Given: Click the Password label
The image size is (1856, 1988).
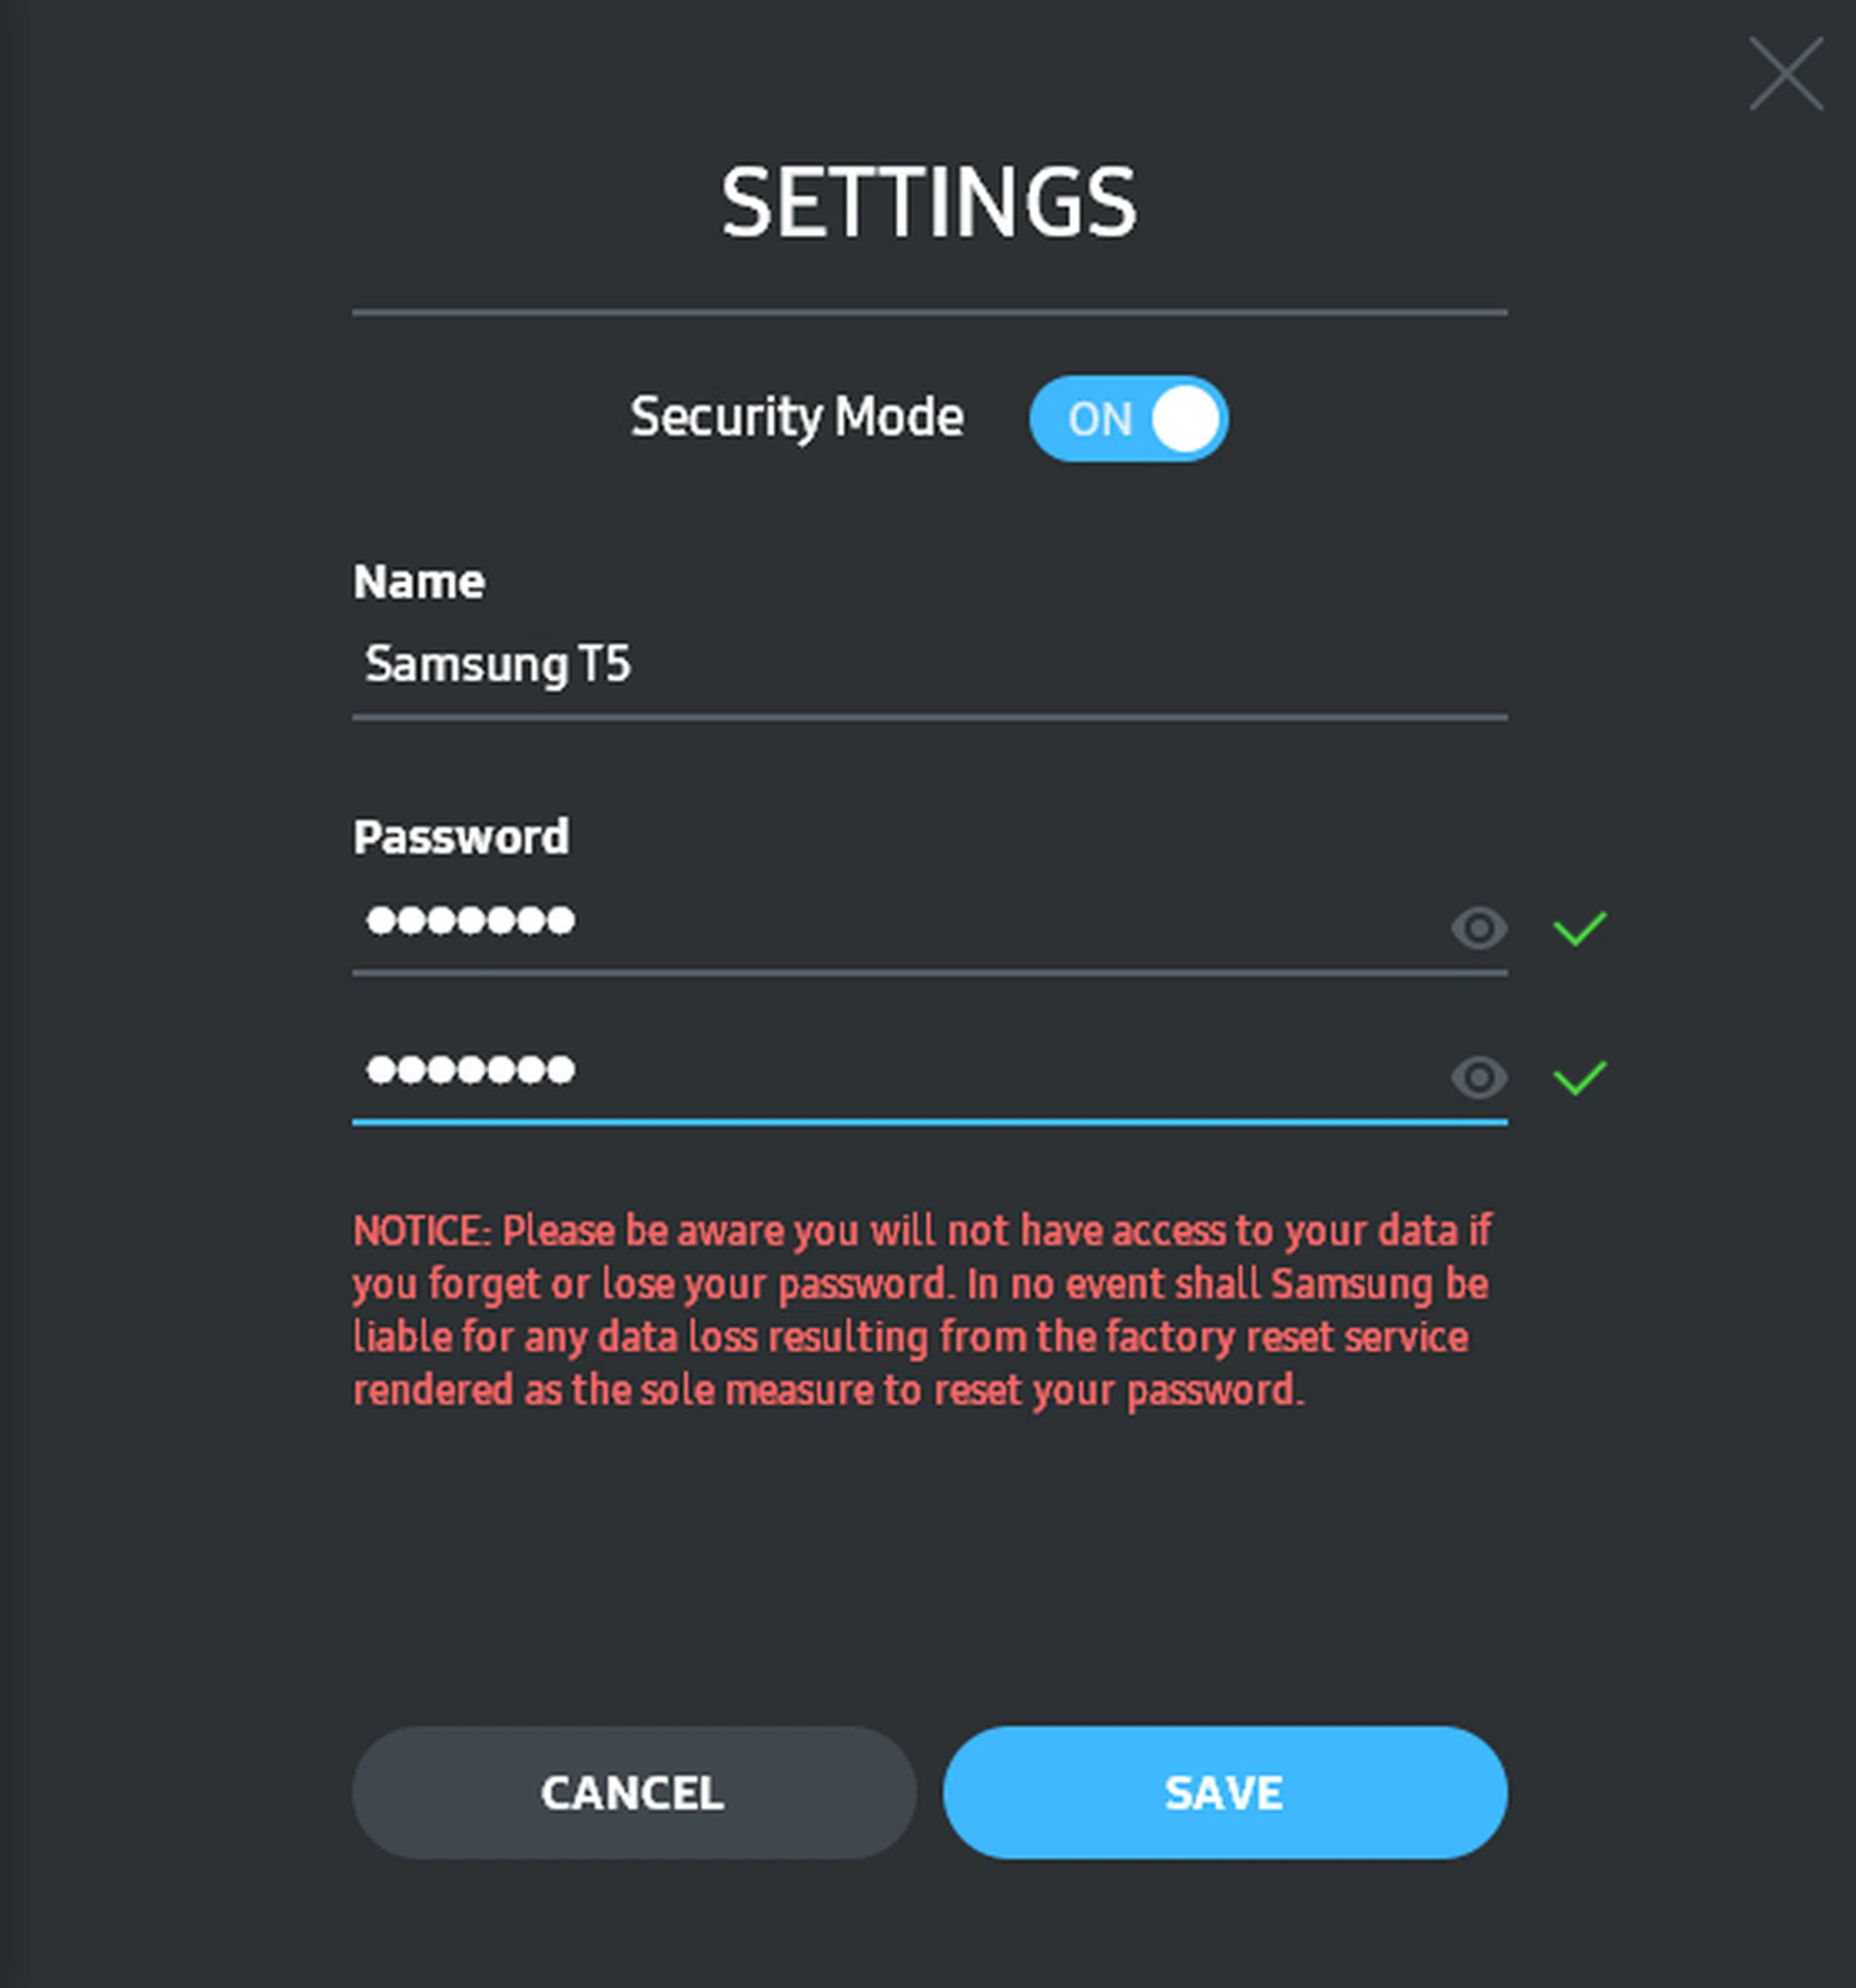Looking at the screenshot, I should pos(461,837).
